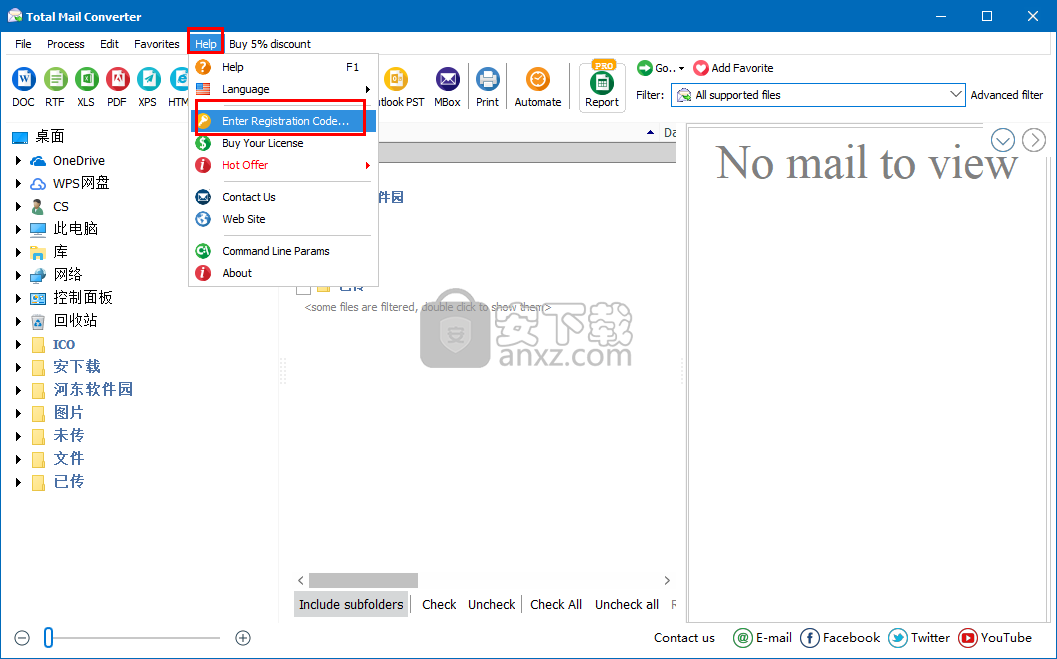
Task: Open the PRO Report button
Action: [602, 87]
